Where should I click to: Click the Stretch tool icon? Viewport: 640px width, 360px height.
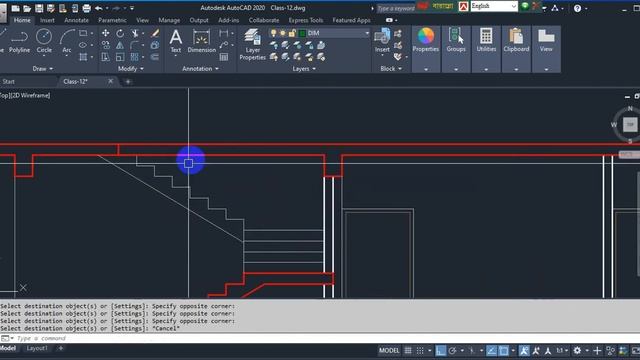(x=105, y=57)
